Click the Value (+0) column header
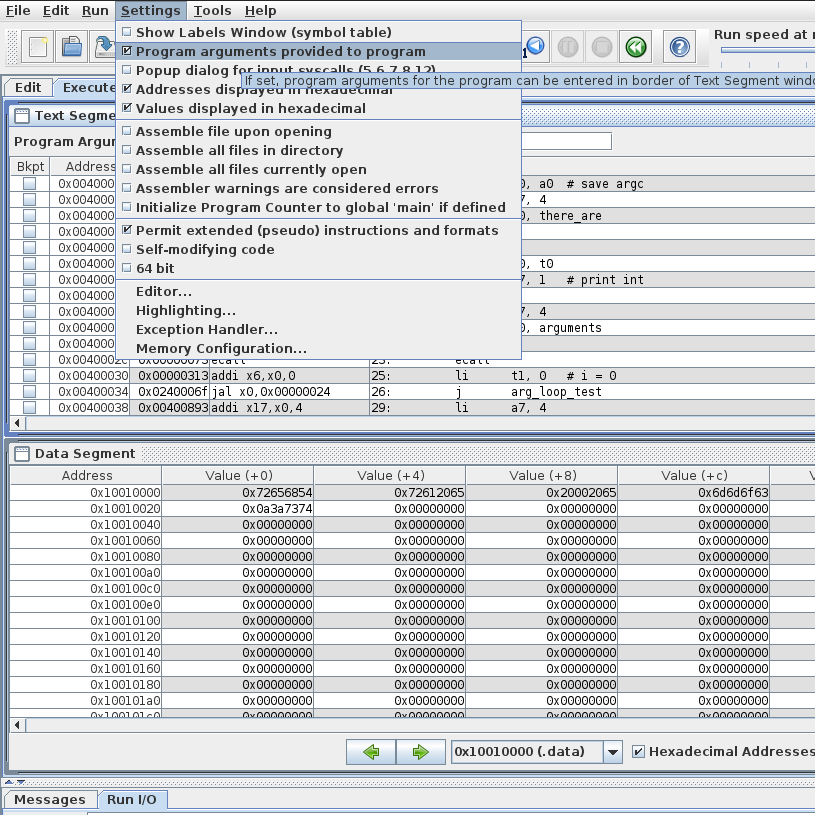The image size is (815, 815). [239, 475]
